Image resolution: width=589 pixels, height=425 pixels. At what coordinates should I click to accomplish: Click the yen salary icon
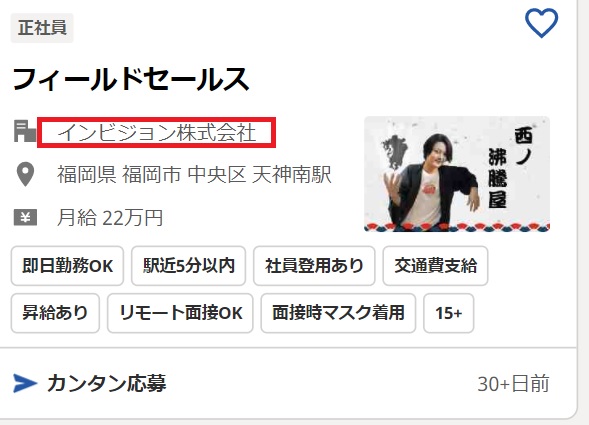point(25,217)
